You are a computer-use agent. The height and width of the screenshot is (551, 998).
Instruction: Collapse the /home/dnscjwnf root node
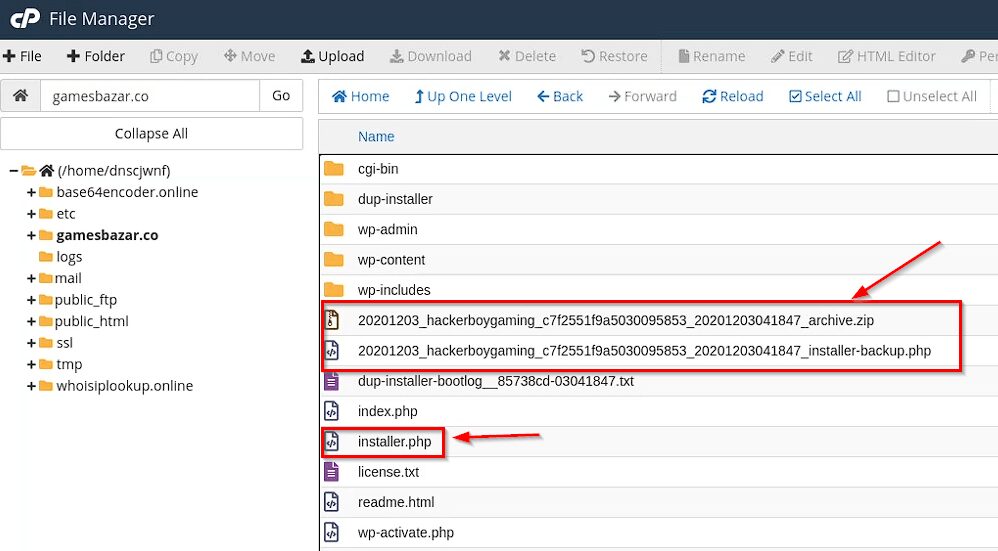(x=13, y=171)
